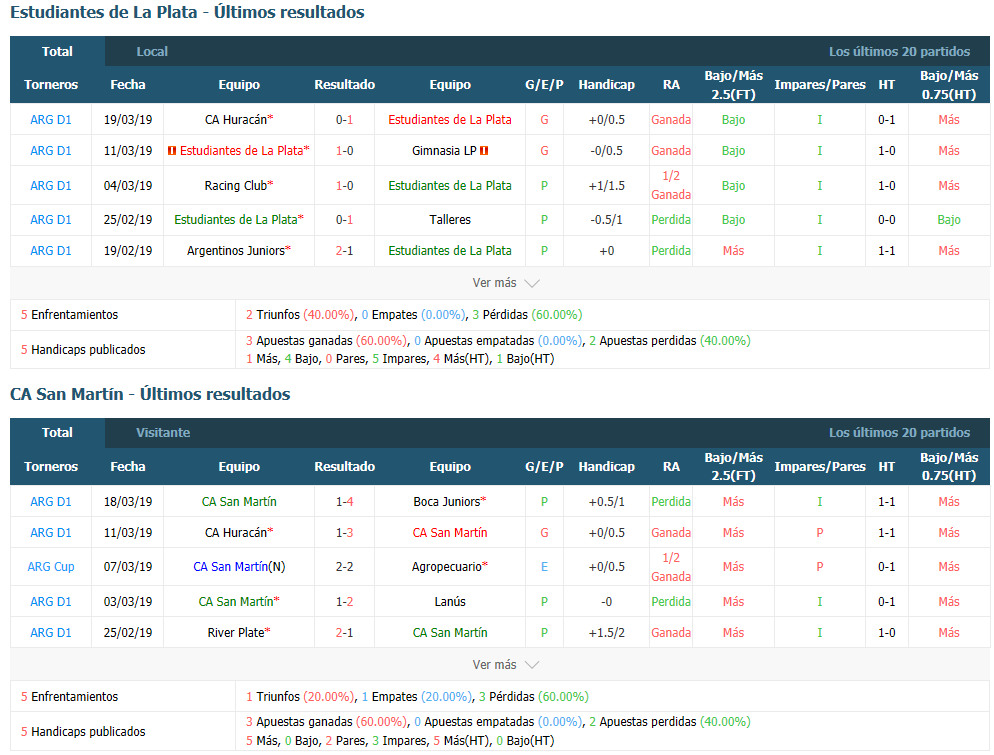The image size is (994, 755).
Task: Click 1 Empates (20.00%) summary text
Action: coord(417,697)
